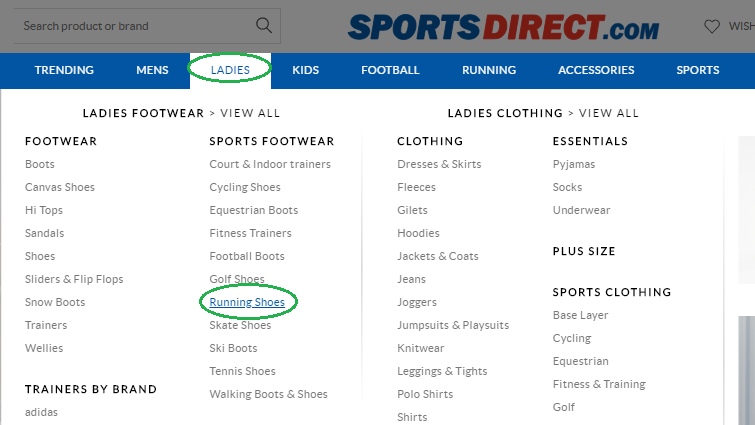Open the Trainers category
The height and width of the screenshot is (425, 755).
point(46,325)
